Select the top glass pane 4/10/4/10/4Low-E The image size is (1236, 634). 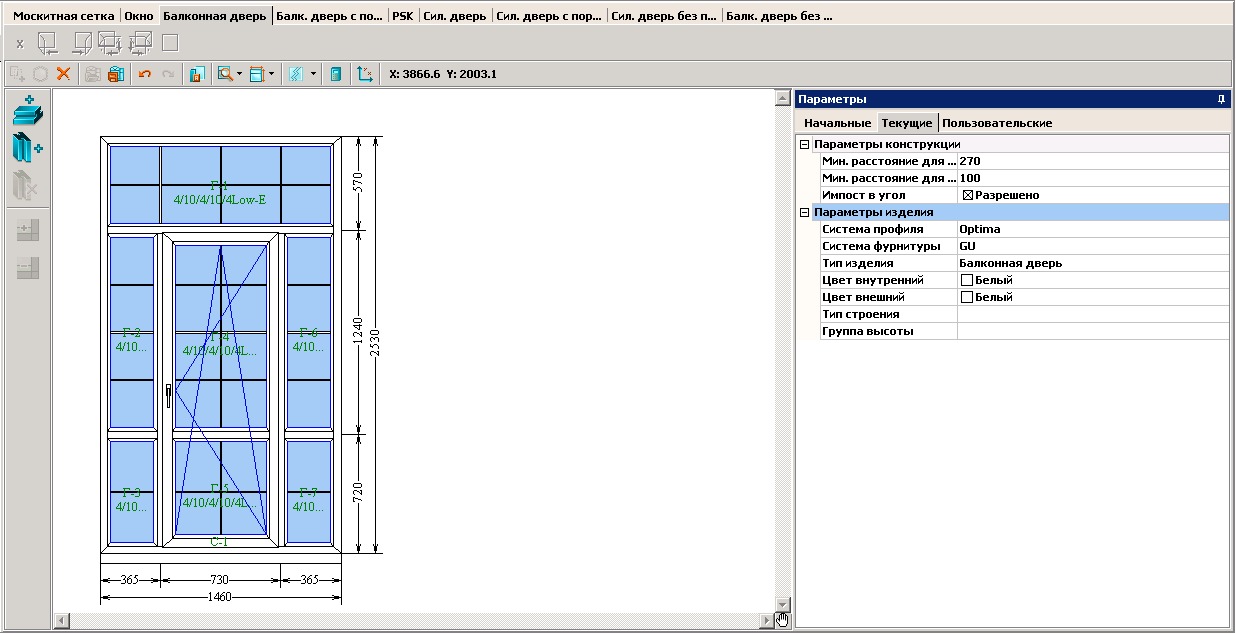220,185
